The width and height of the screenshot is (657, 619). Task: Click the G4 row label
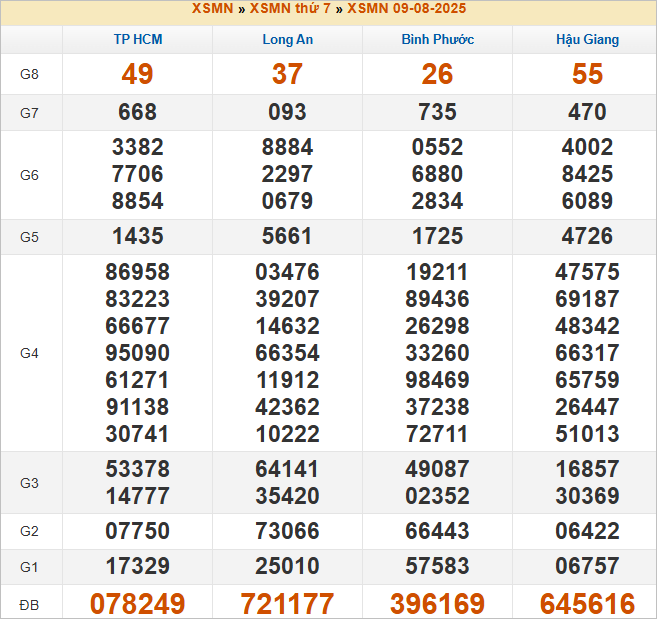(30, 353)
